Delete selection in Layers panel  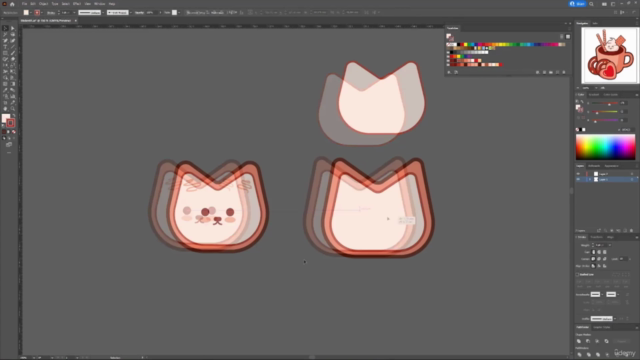[x=632, y=231]
